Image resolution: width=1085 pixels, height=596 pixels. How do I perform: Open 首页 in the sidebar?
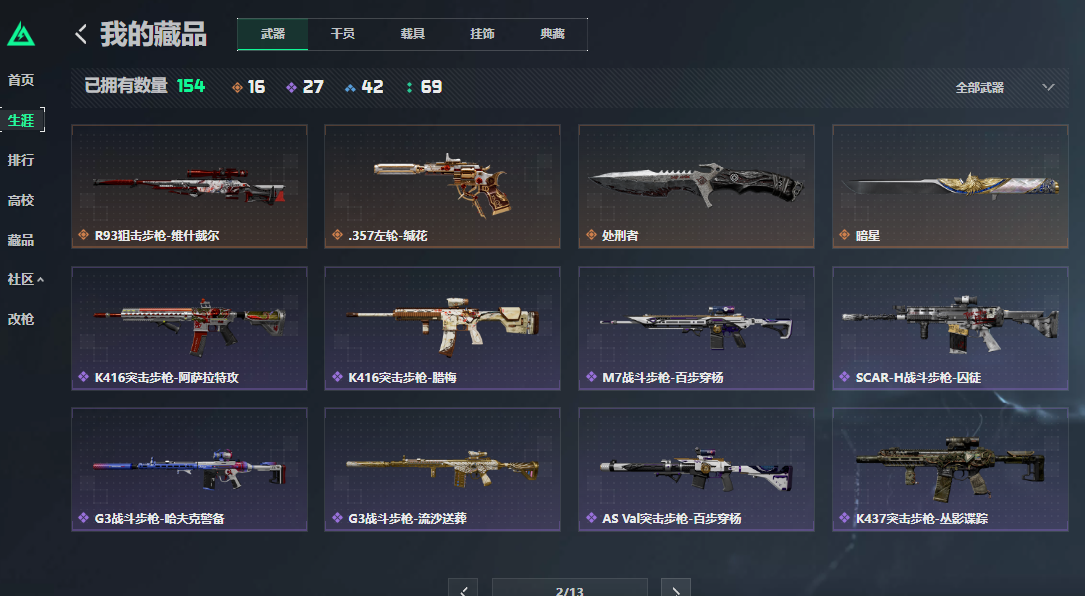21,80
